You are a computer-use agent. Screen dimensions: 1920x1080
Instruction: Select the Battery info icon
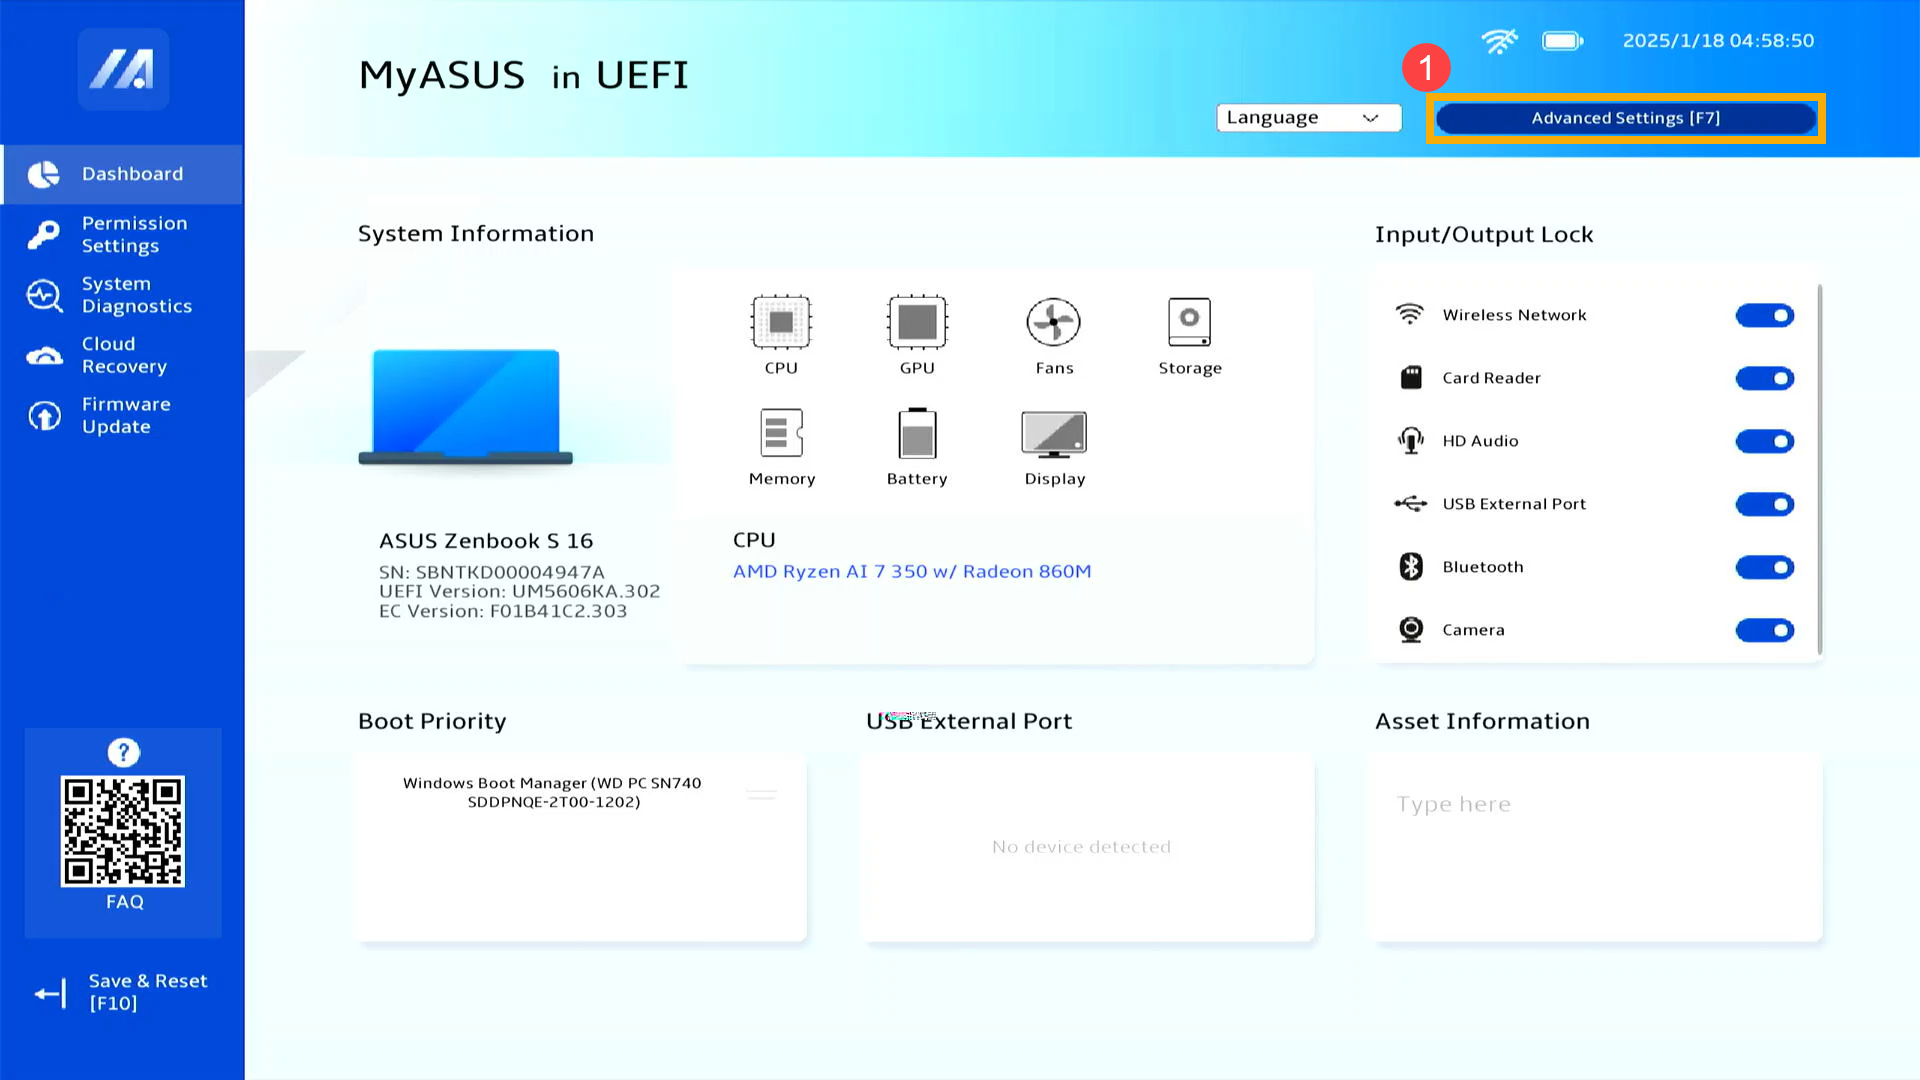917,433
